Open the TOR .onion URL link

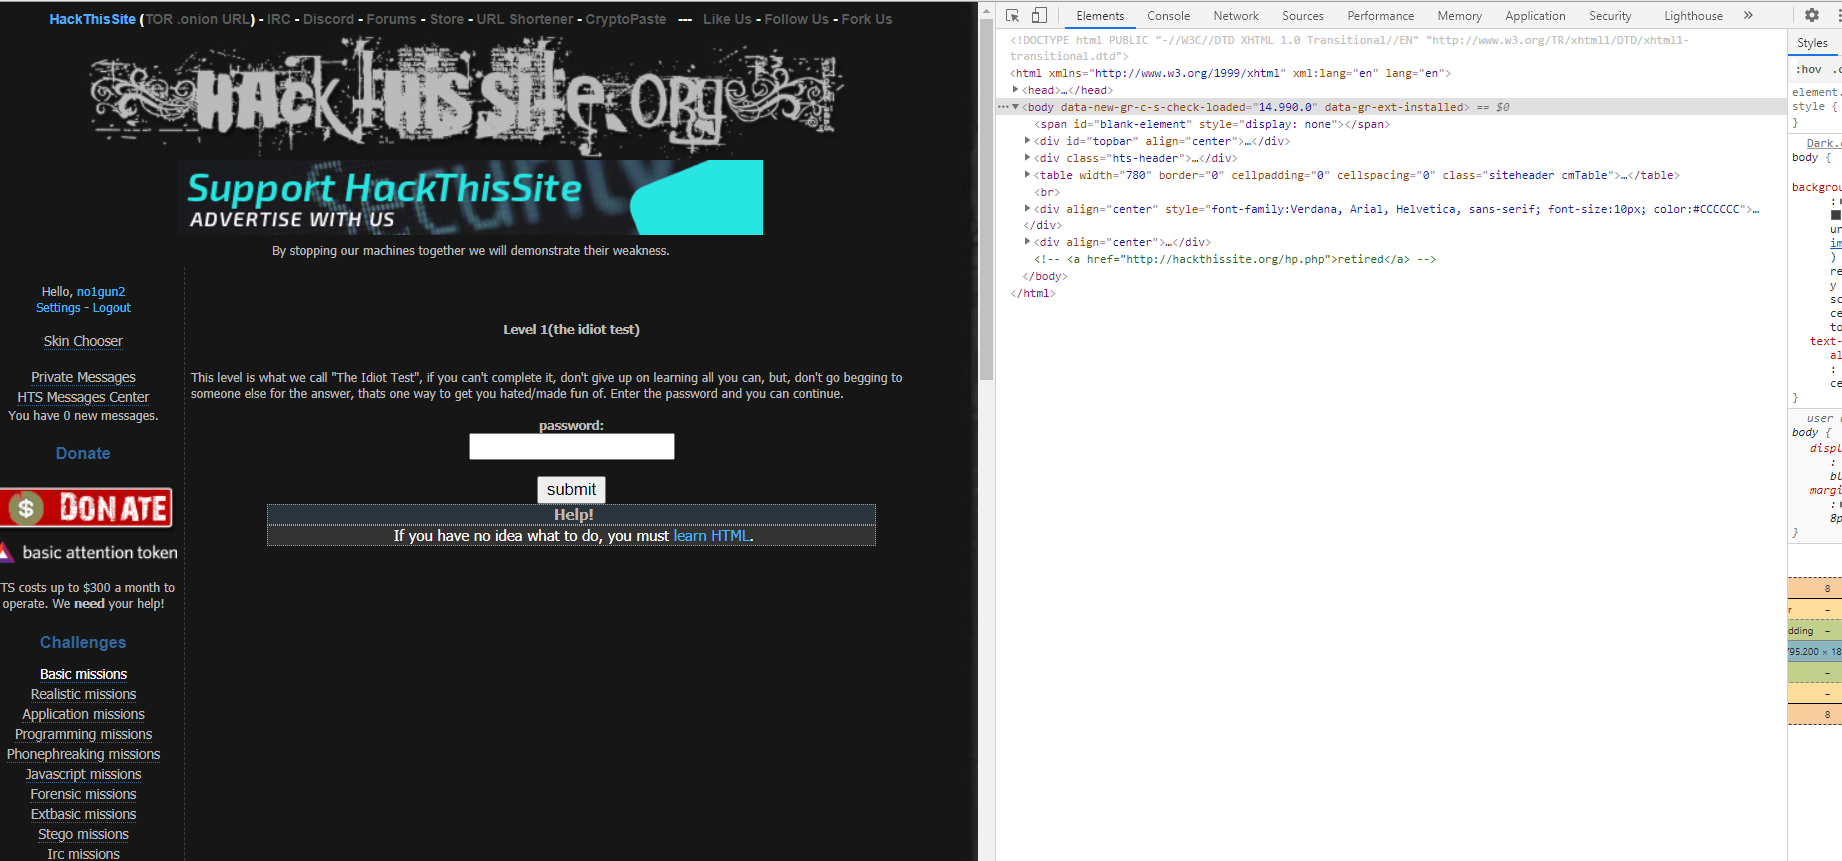(x=198, y=19)
